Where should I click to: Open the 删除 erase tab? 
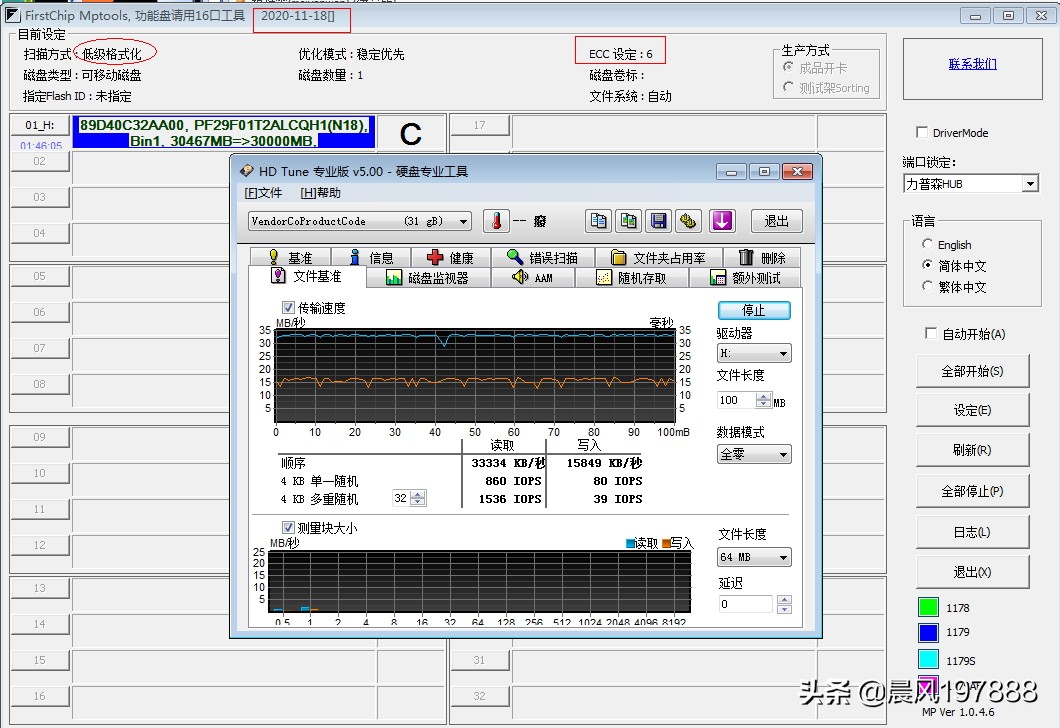pos(761,258)
